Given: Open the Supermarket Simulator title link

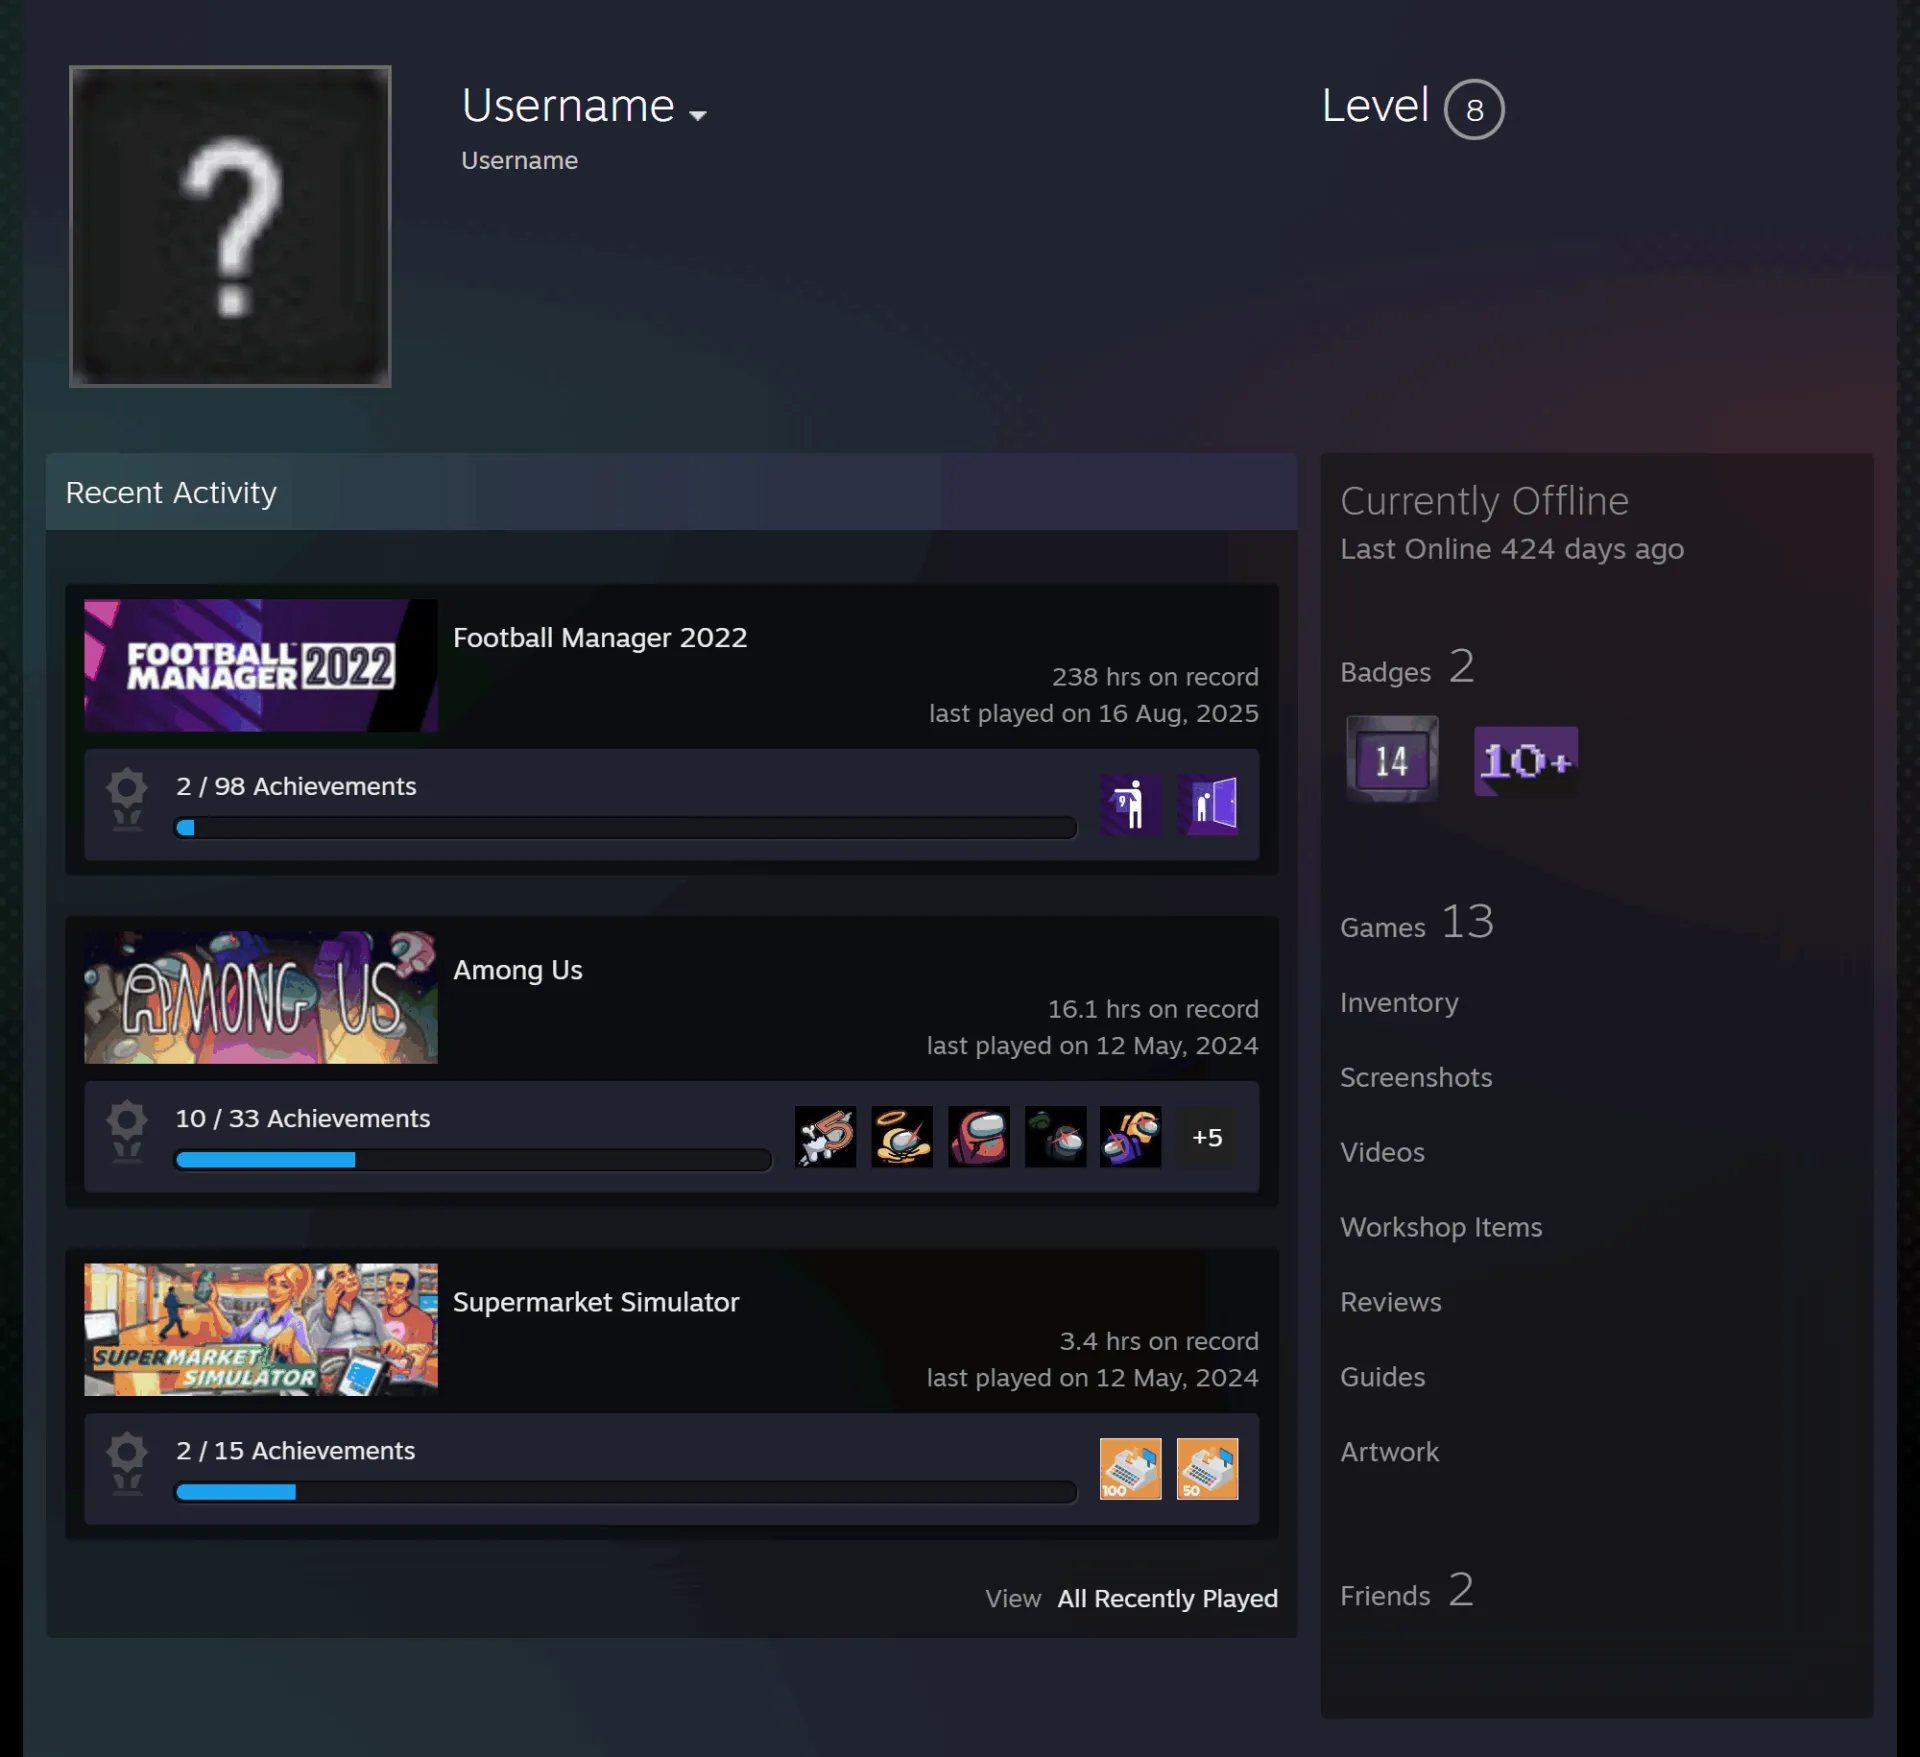Looking at the screenshot, I should click(x=596, y=1302).
